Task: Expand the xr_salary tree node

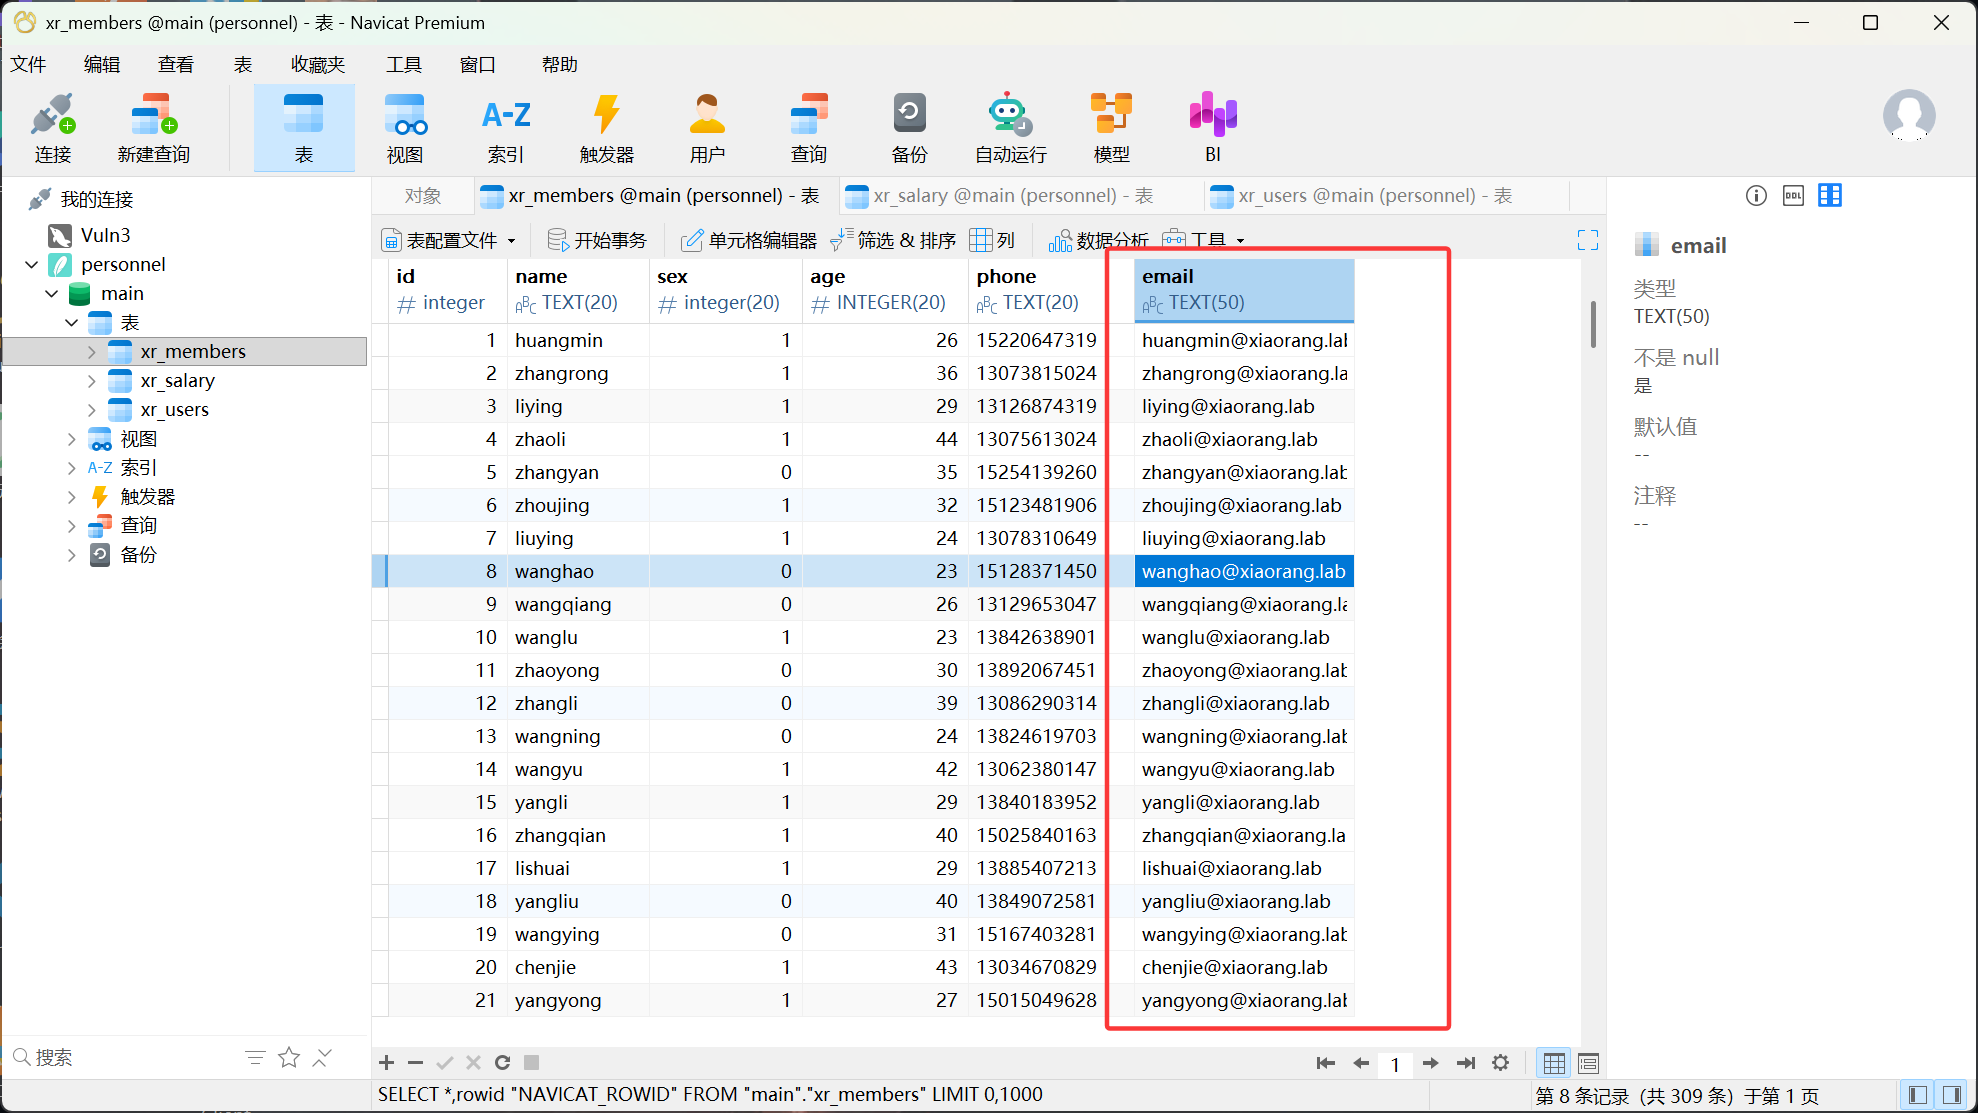Action: [91, 381]
